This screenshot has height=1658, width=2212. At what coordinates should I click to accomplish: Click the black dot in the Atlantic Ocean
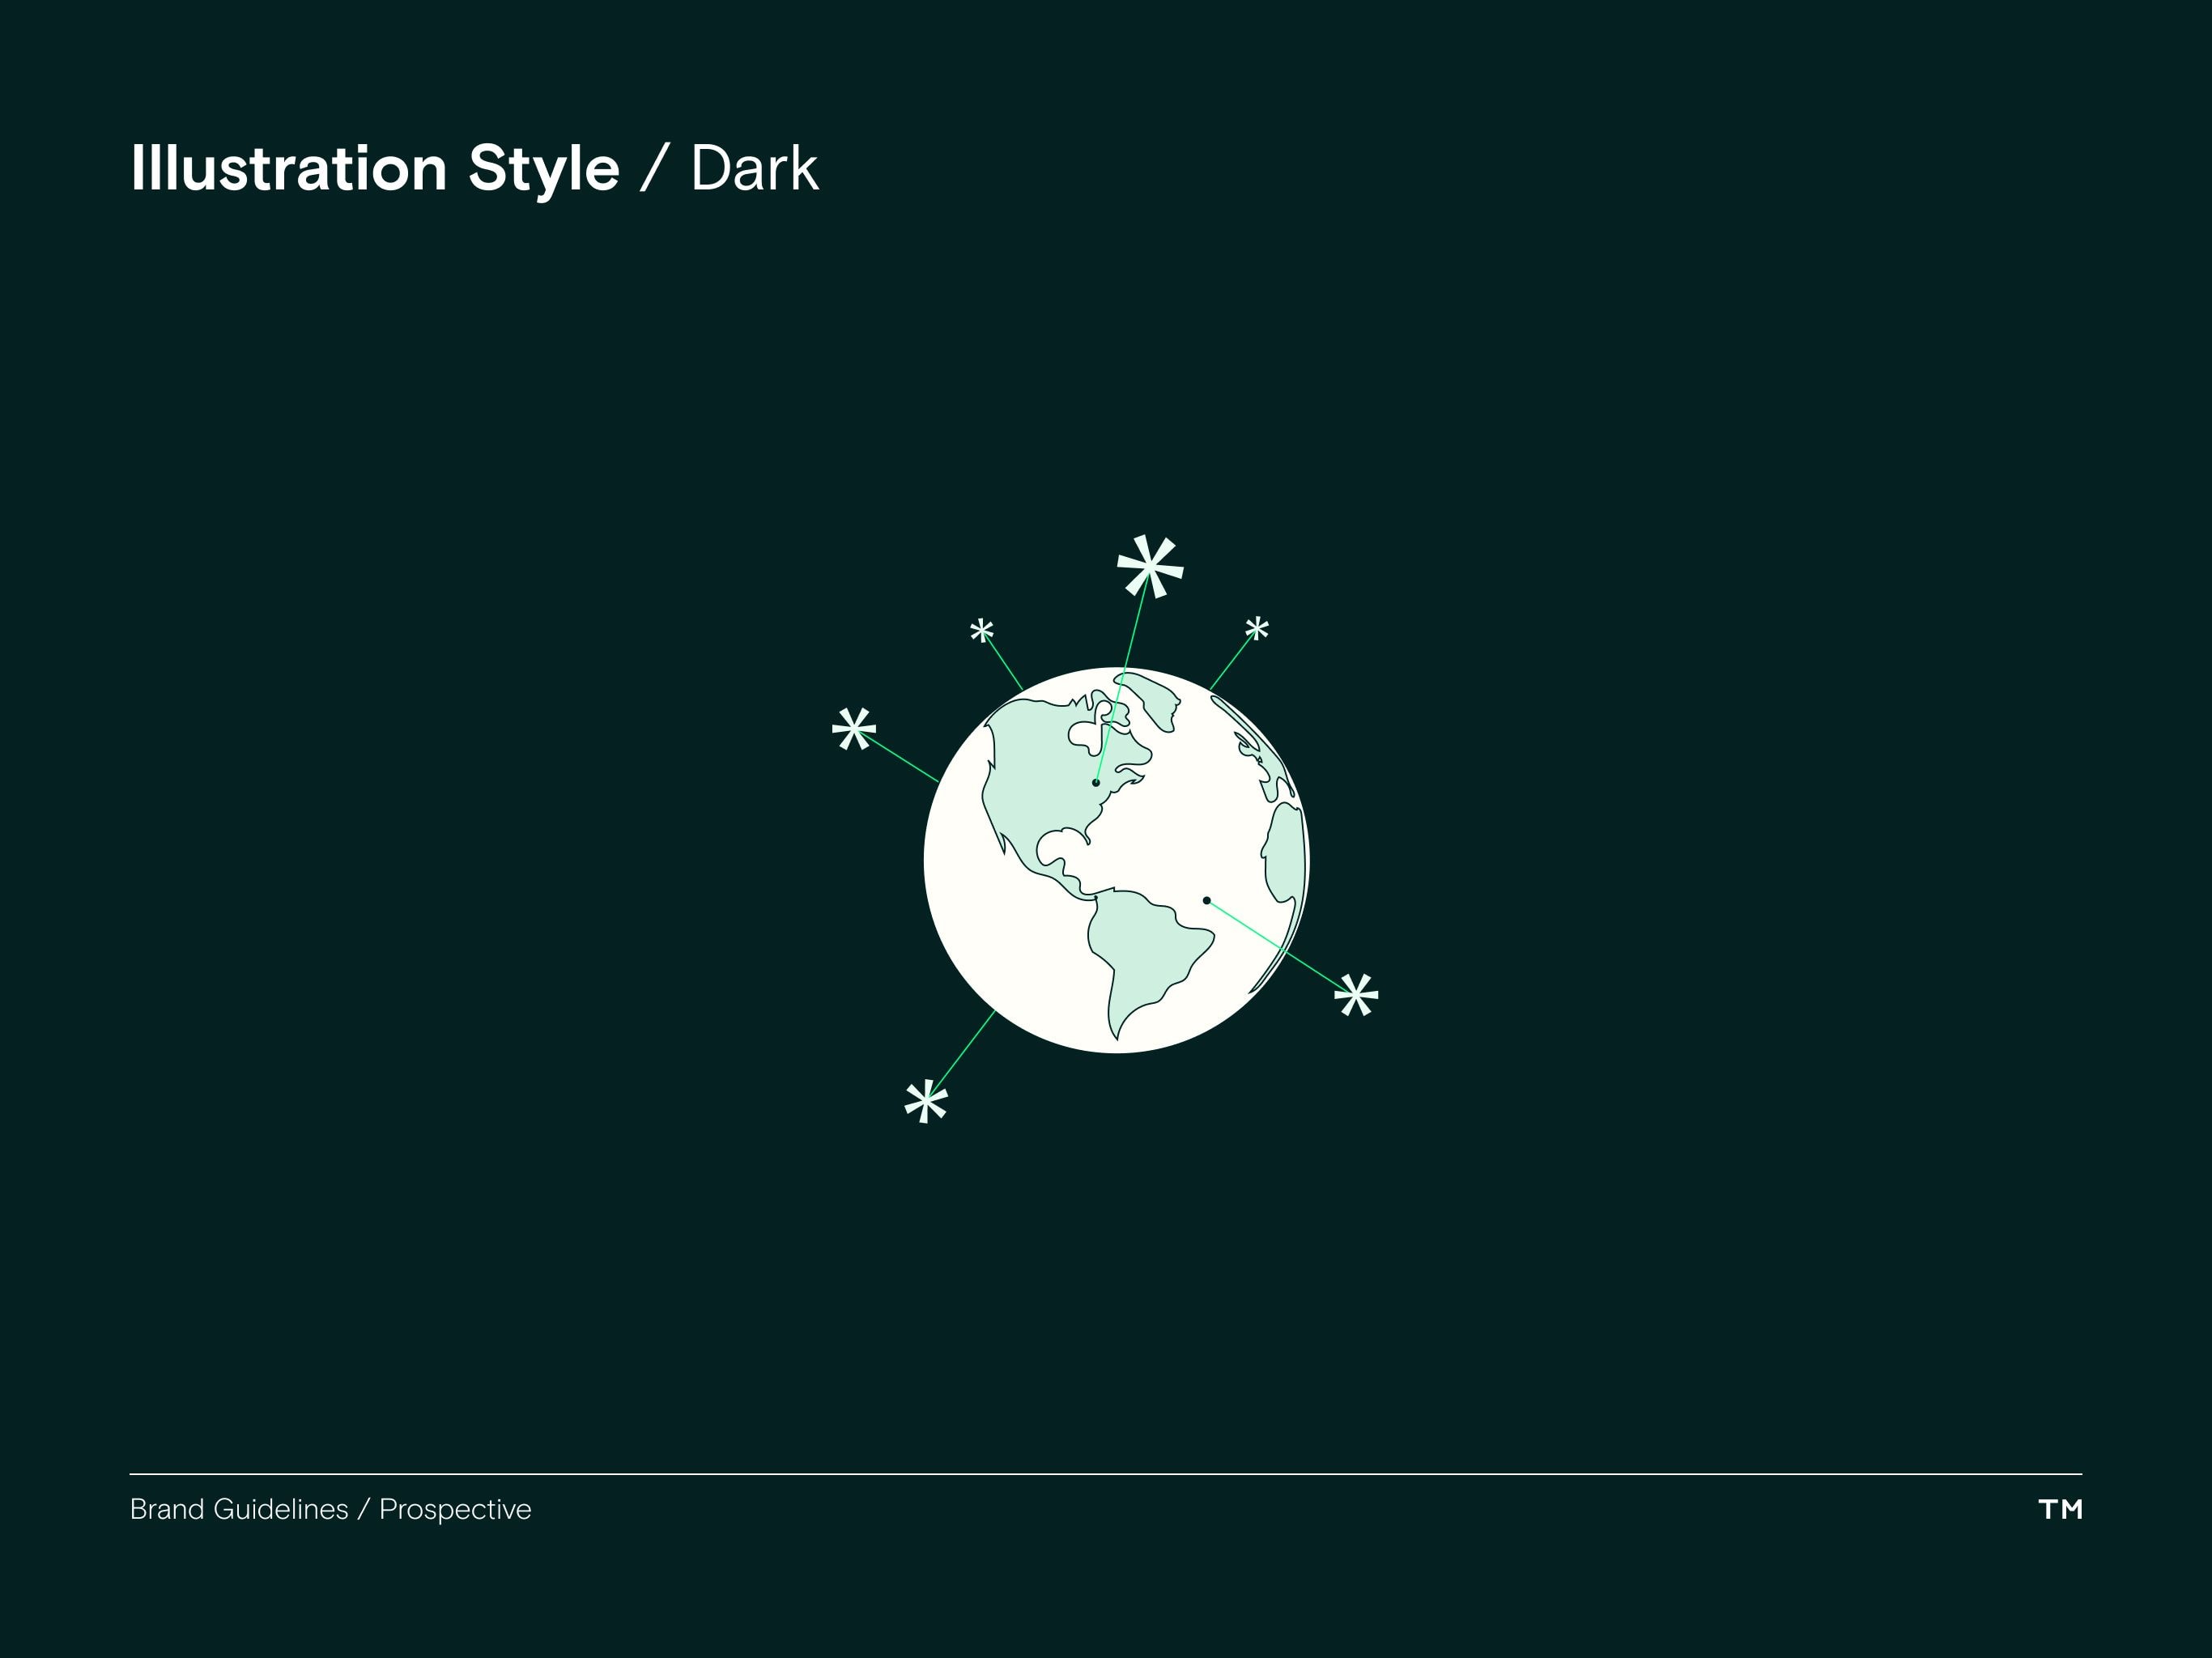coord(1207,900)
